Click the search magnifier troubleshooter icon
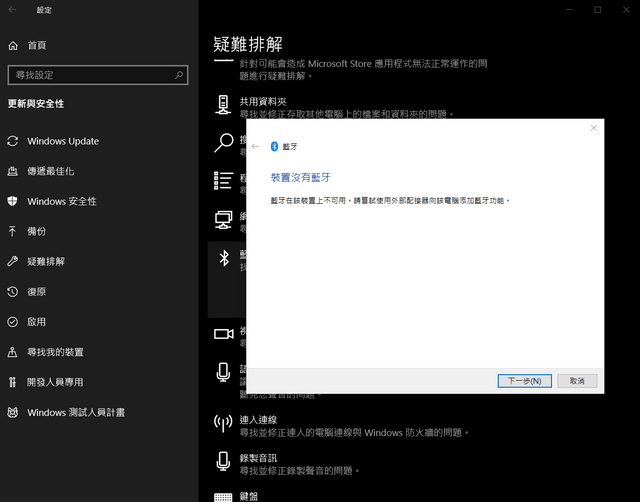 point(224,143)
